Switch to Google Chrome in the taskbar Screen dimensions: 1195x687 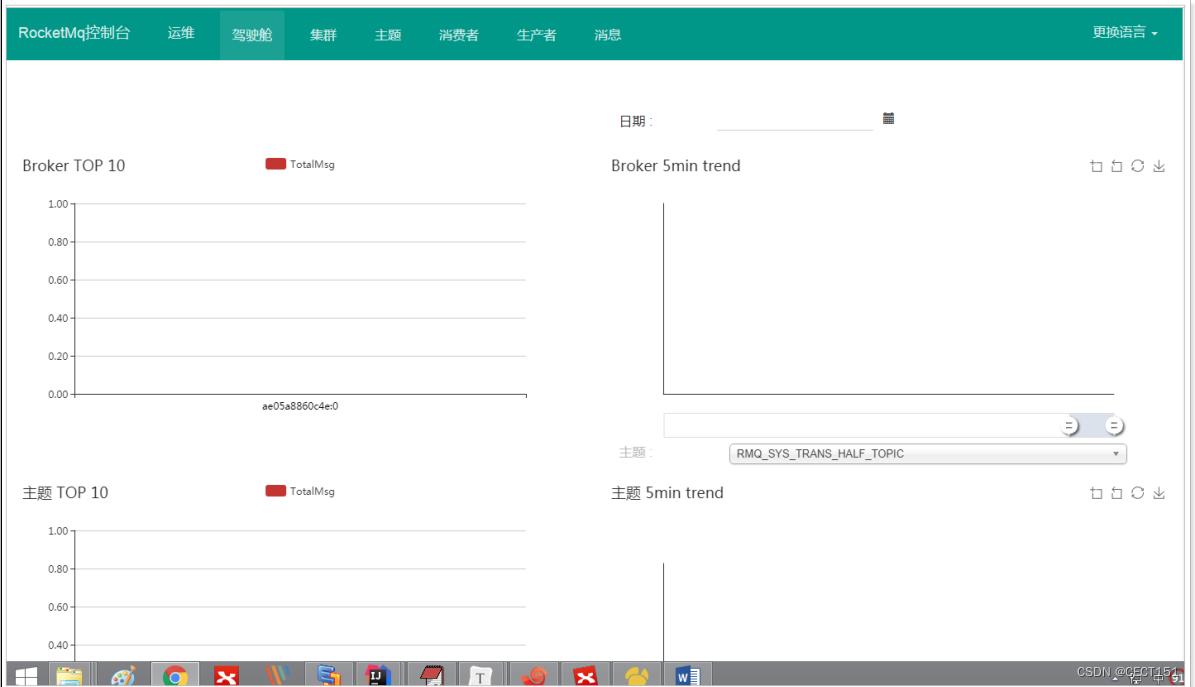tap(175, 675)
